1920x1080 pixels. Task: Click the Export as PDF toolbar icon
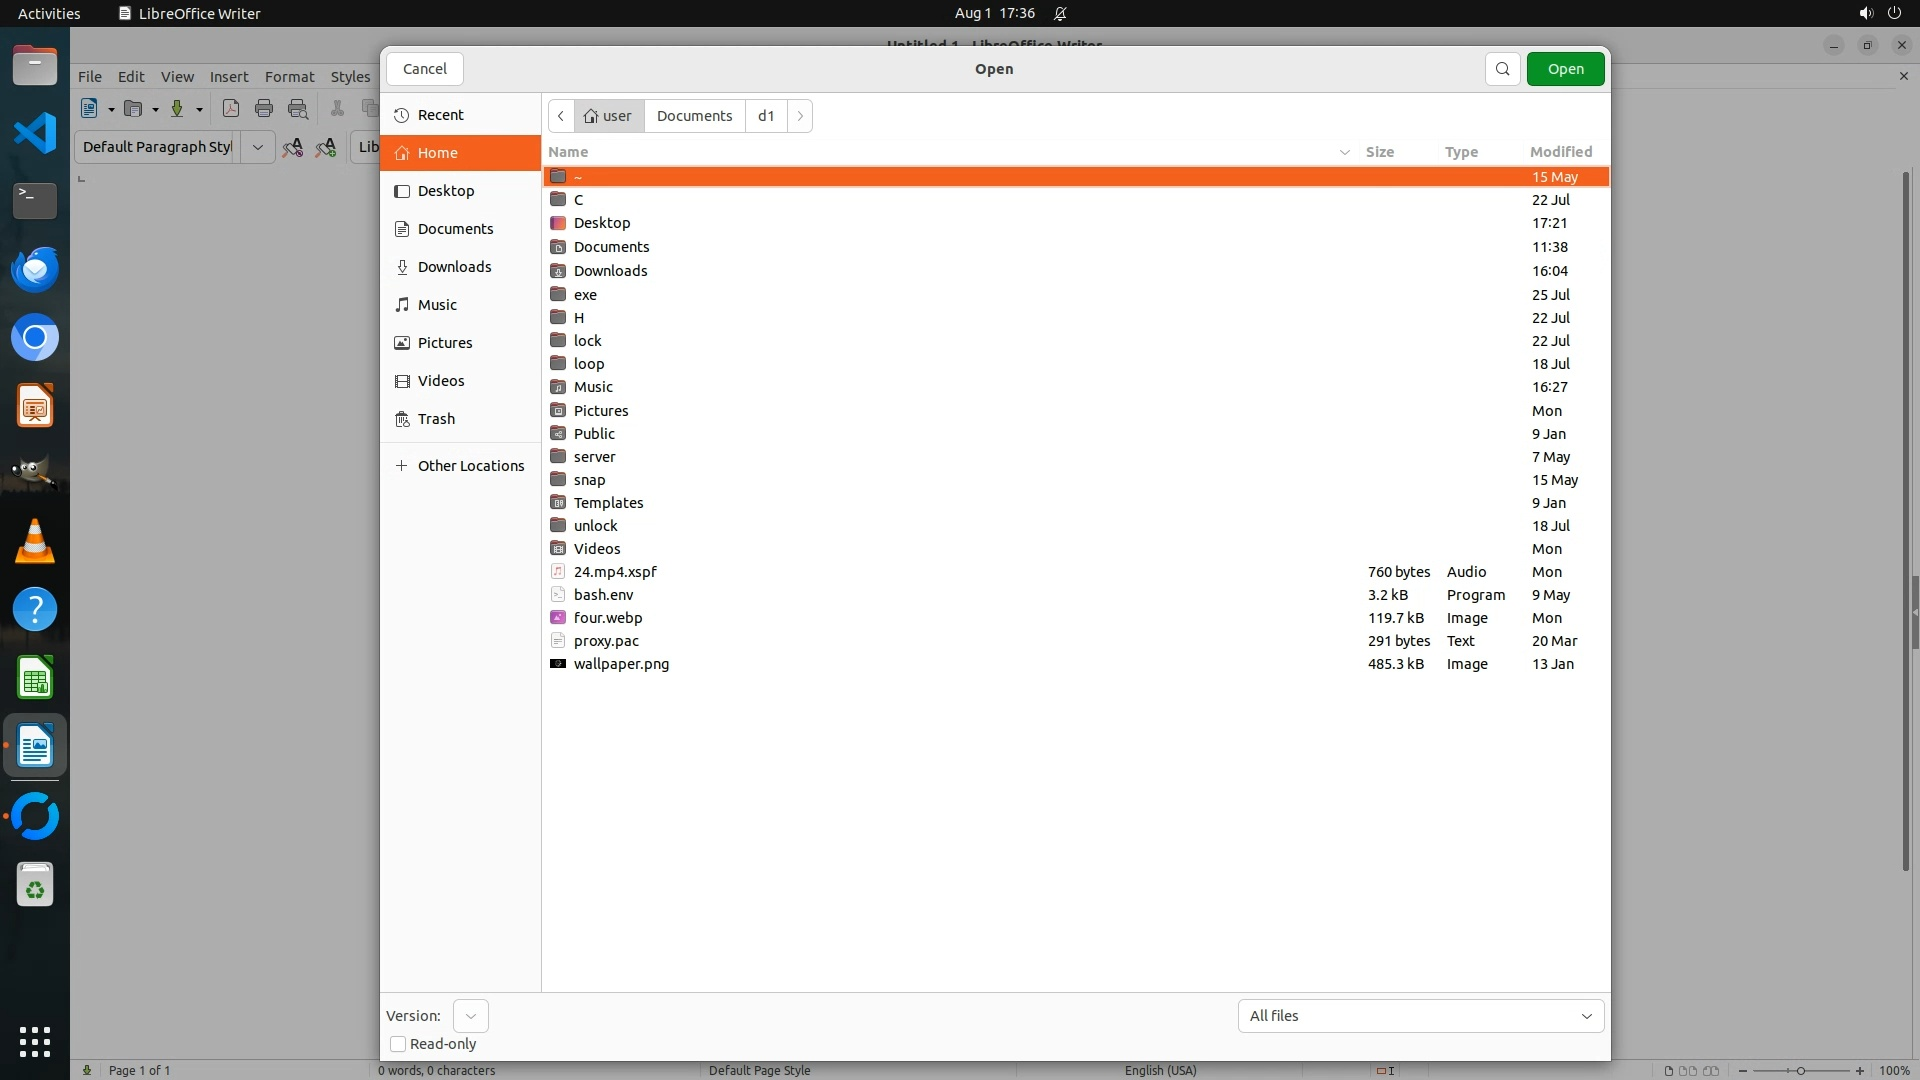coord(231,109)
